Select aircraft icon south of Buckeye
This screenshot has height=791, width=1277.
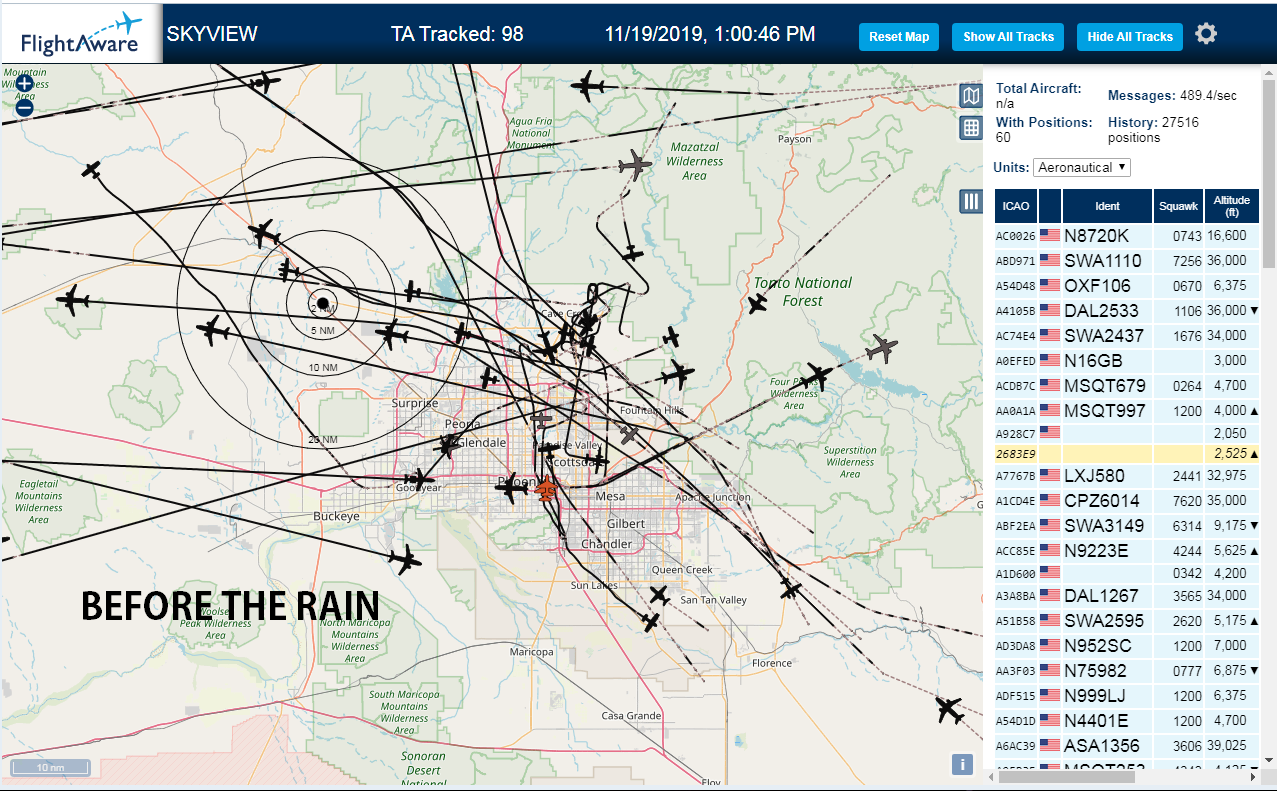(405, 561)
